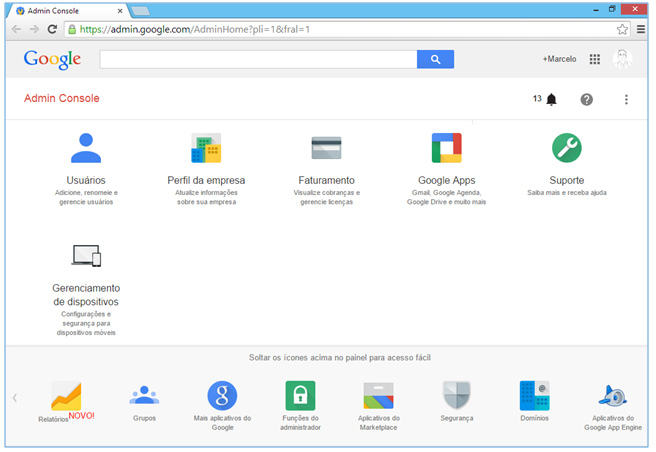Open Funções do administrador lock icon

(300, 395)
